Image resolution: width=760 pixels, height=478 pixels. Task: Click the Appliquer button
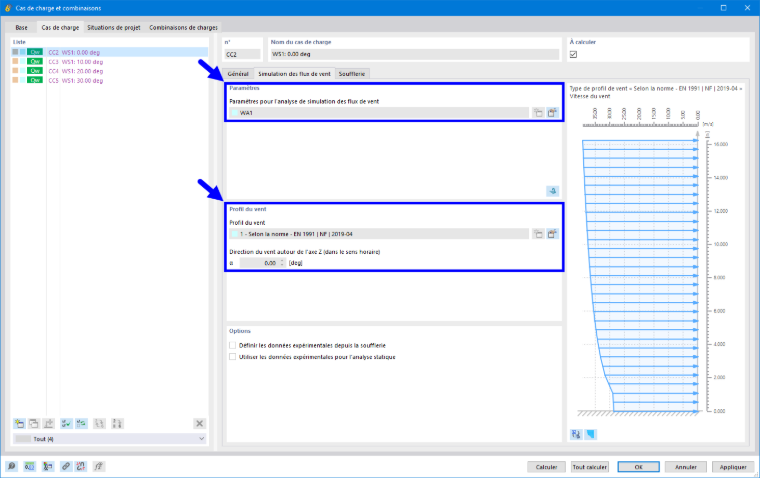coord(733,467)
